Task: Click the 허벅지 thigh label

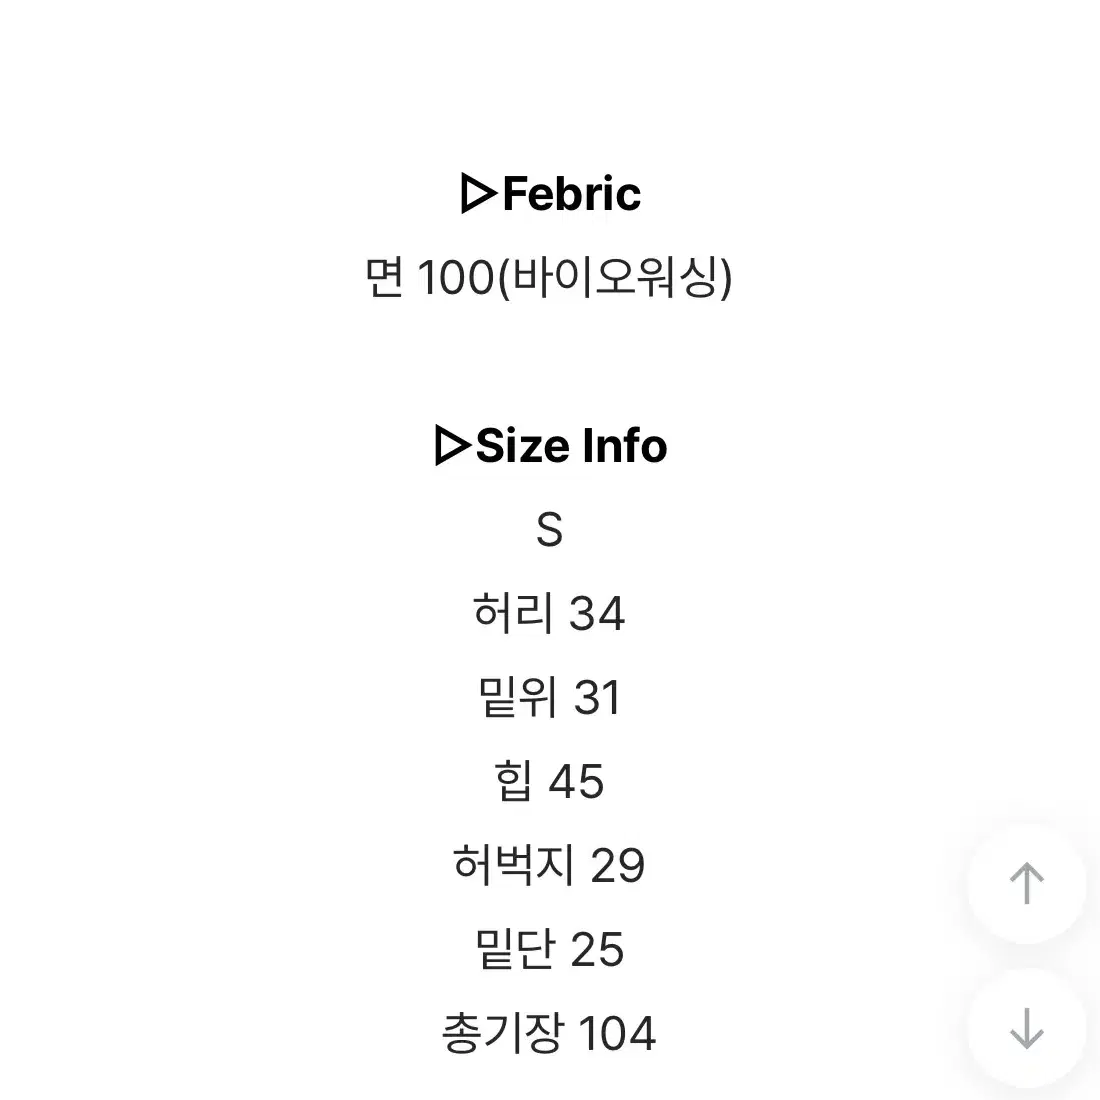Action: (x=514, y=864)
